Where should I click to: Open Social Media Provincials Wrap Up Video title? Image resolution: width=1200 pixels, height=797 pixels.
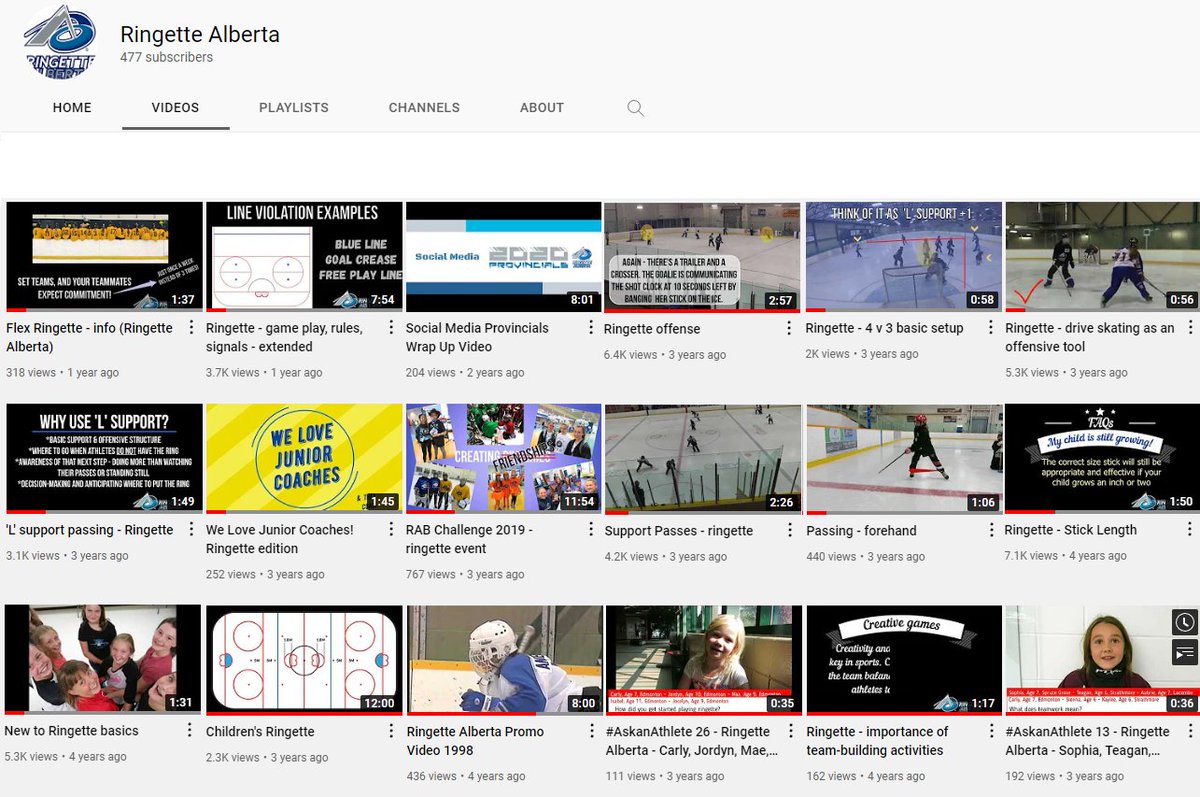pyautogui.click(x=477, y=337)
